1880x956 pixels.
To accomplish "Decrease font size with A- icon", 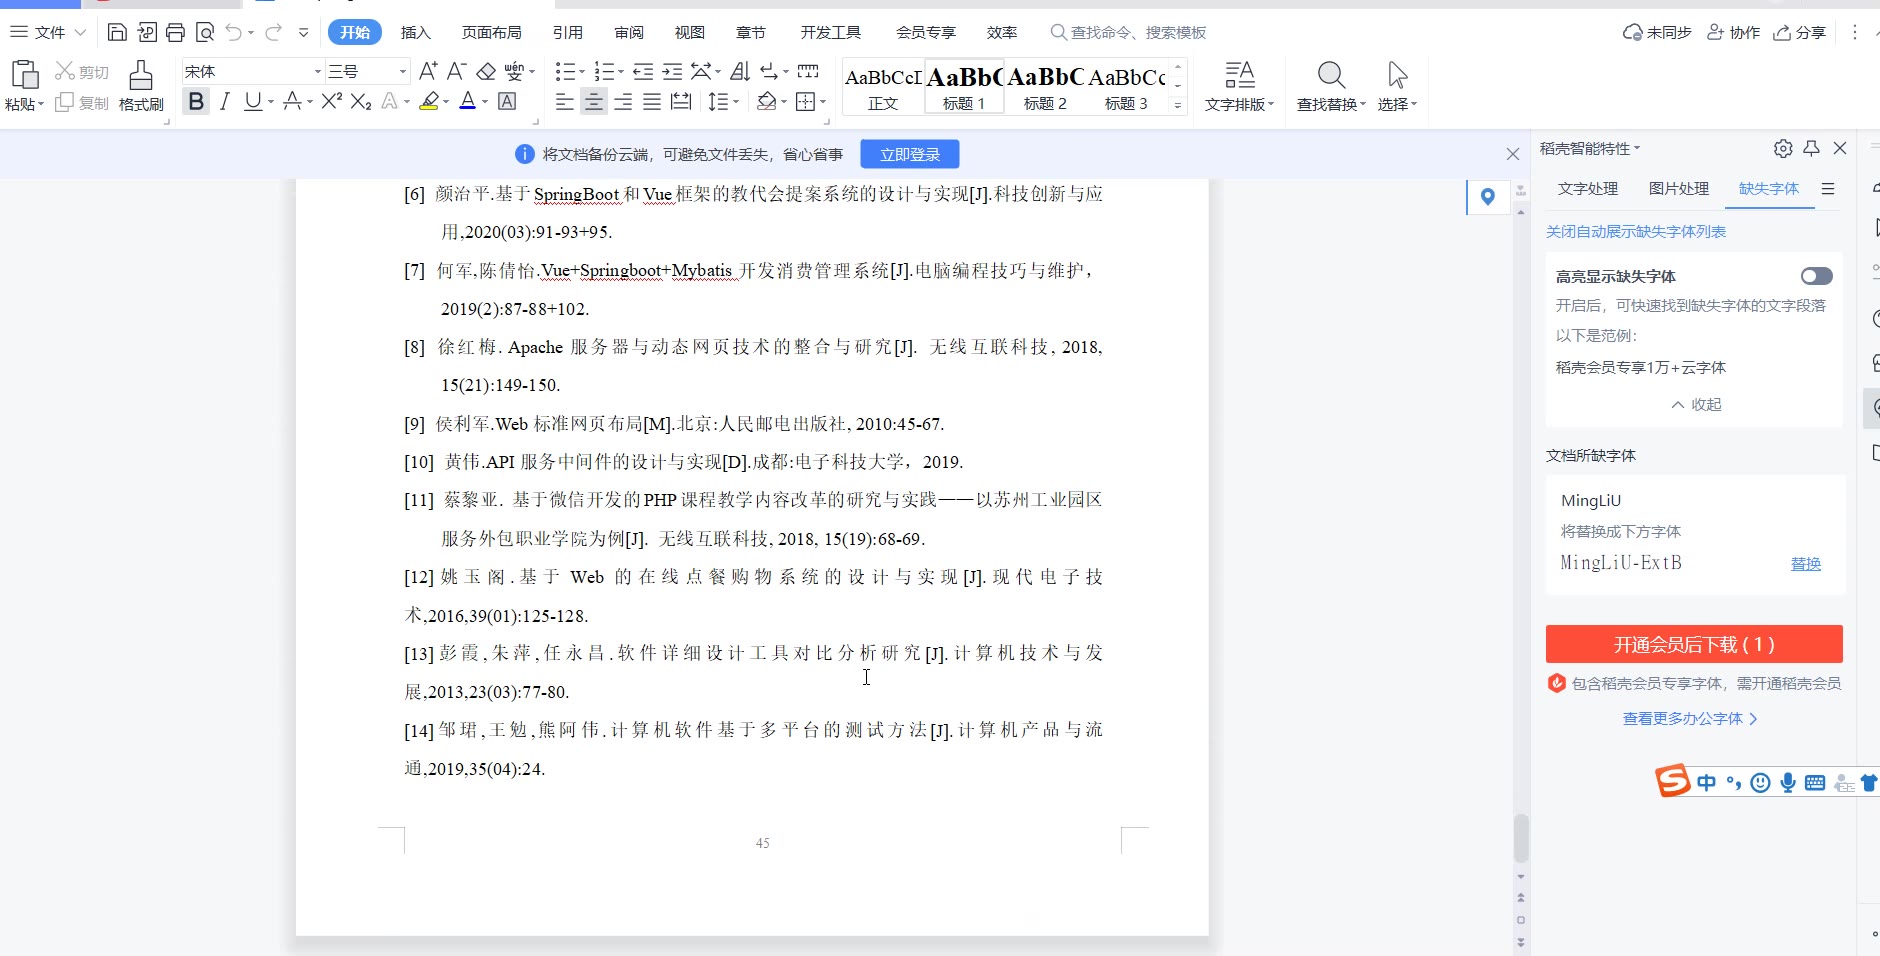I will click(456, 71).
